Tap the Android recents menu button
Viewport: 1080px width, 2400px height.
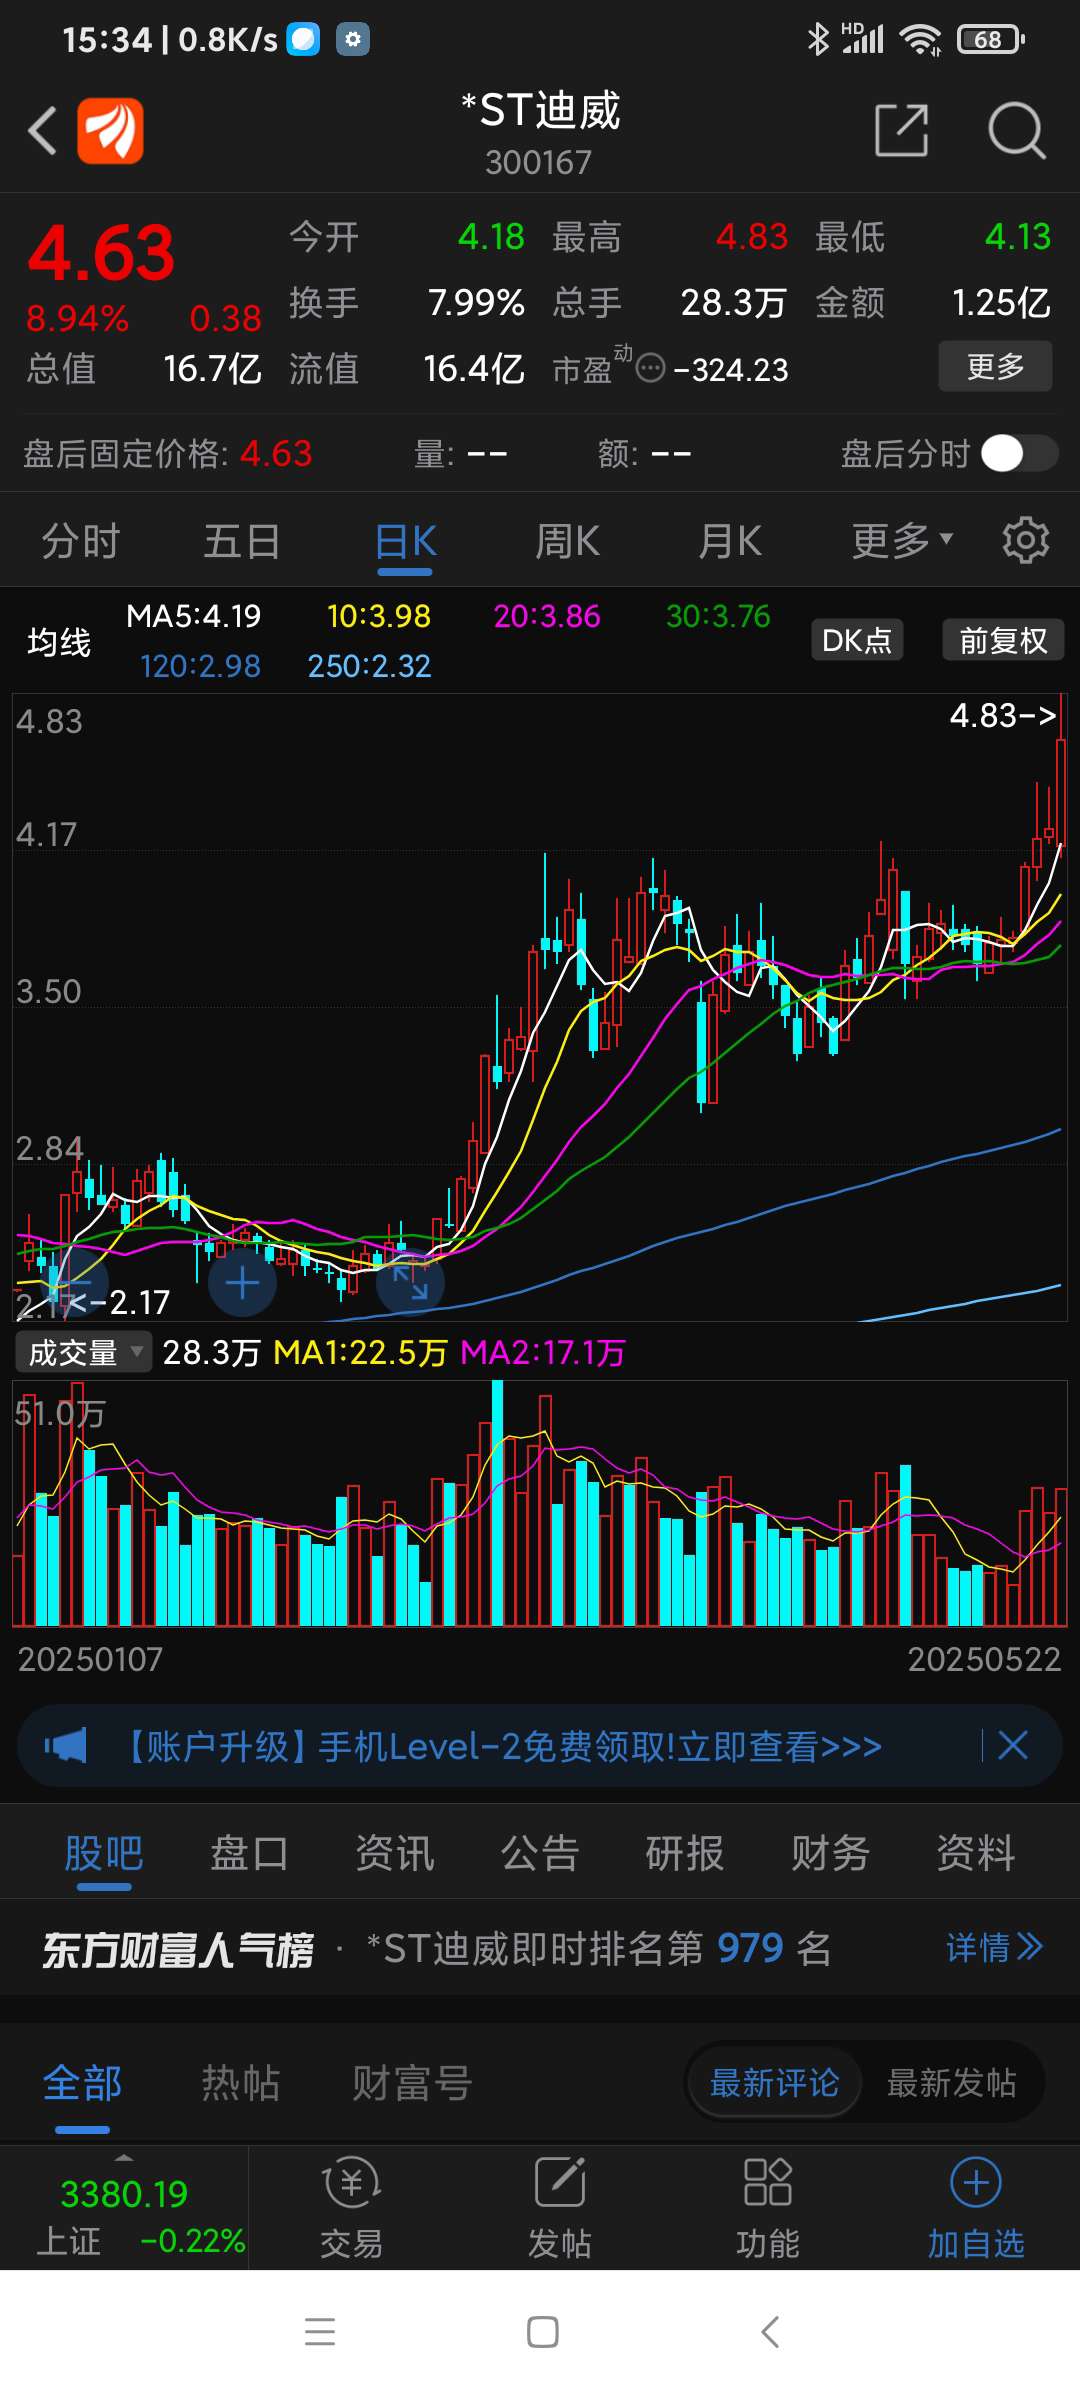point(320,2332)
